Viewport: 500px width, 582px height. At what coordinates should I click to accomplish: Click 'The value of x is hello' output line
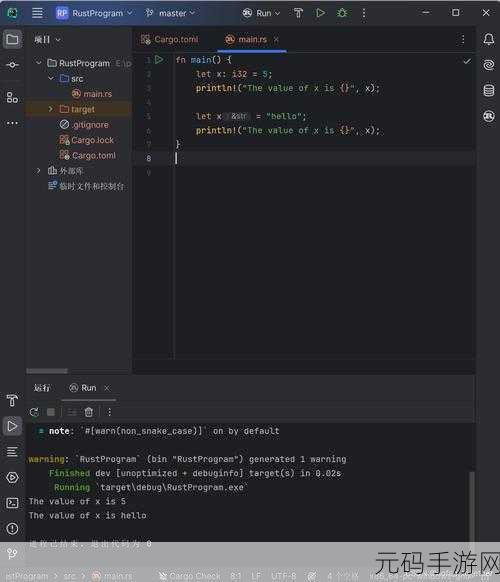pyautogui.click(x=88, y=516)
